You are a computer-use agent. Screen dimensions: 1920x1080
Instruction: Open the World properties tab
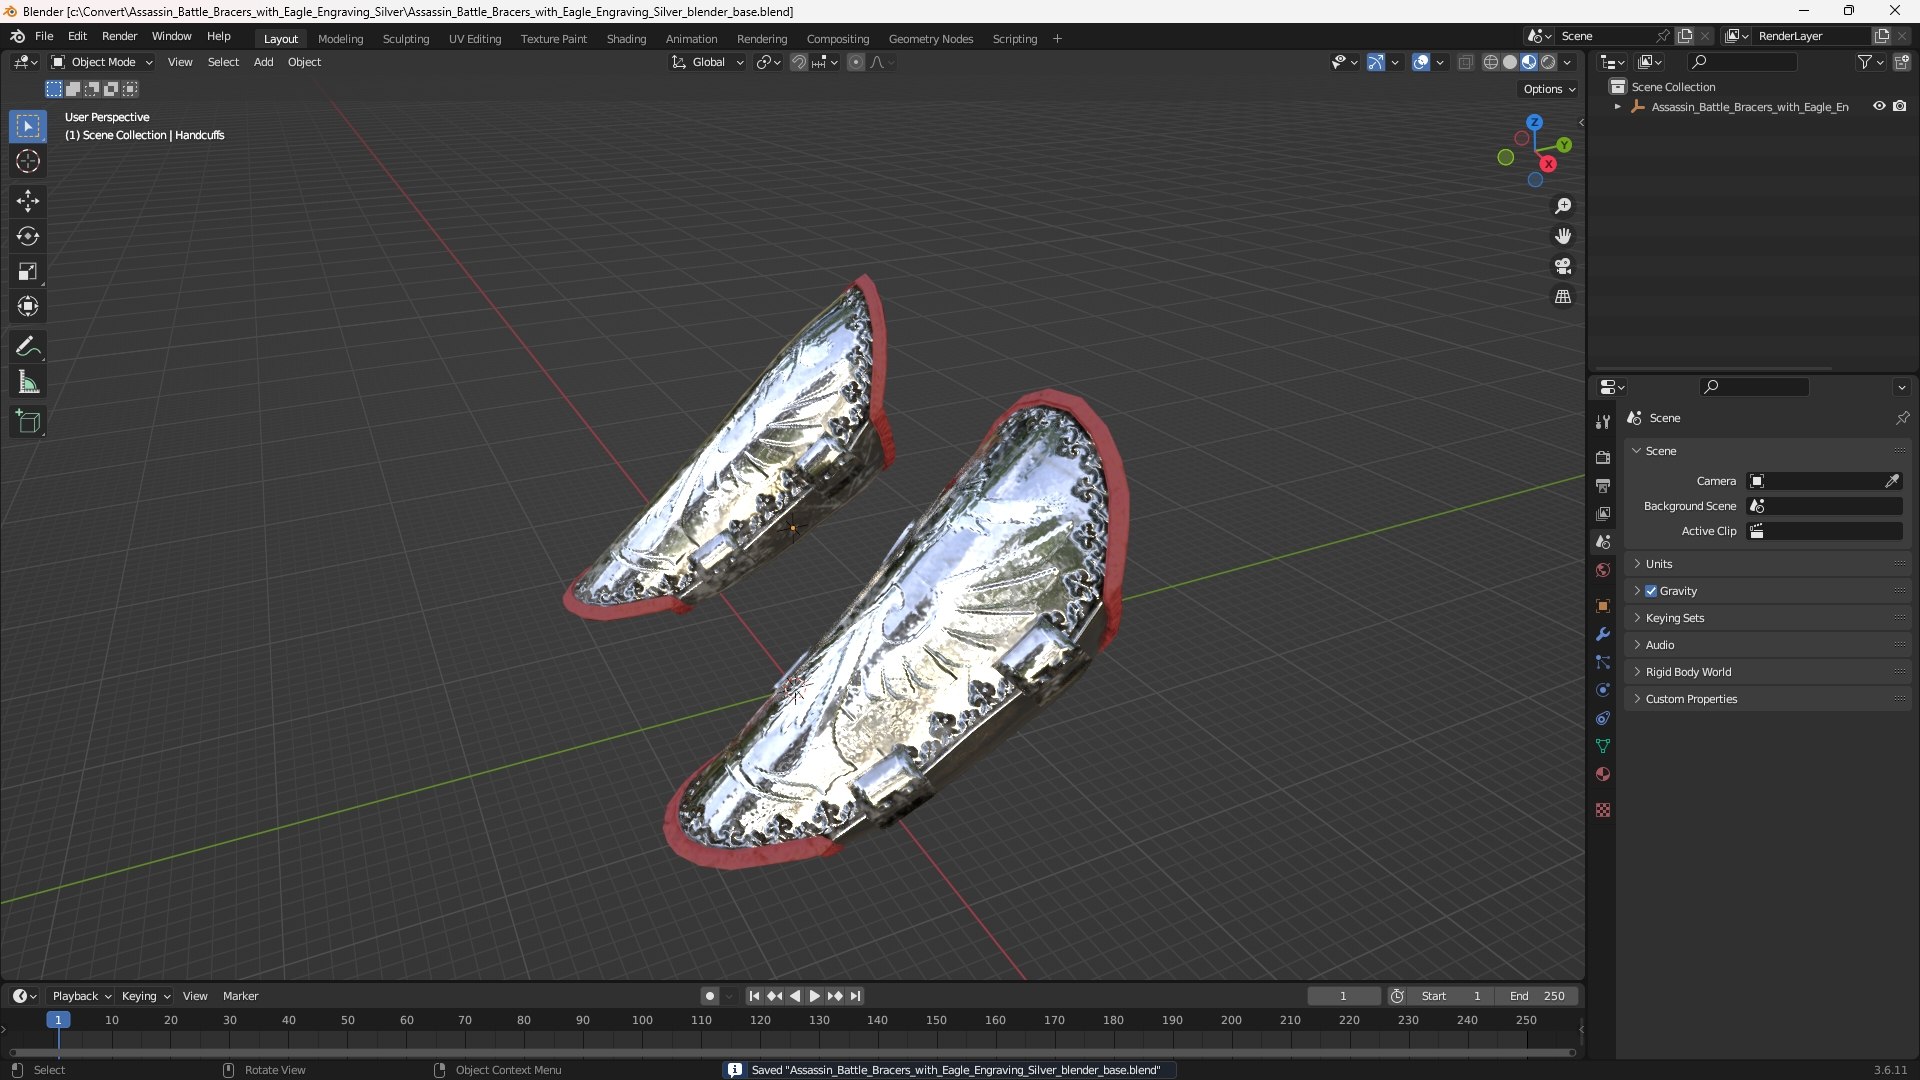(1603, 570)
